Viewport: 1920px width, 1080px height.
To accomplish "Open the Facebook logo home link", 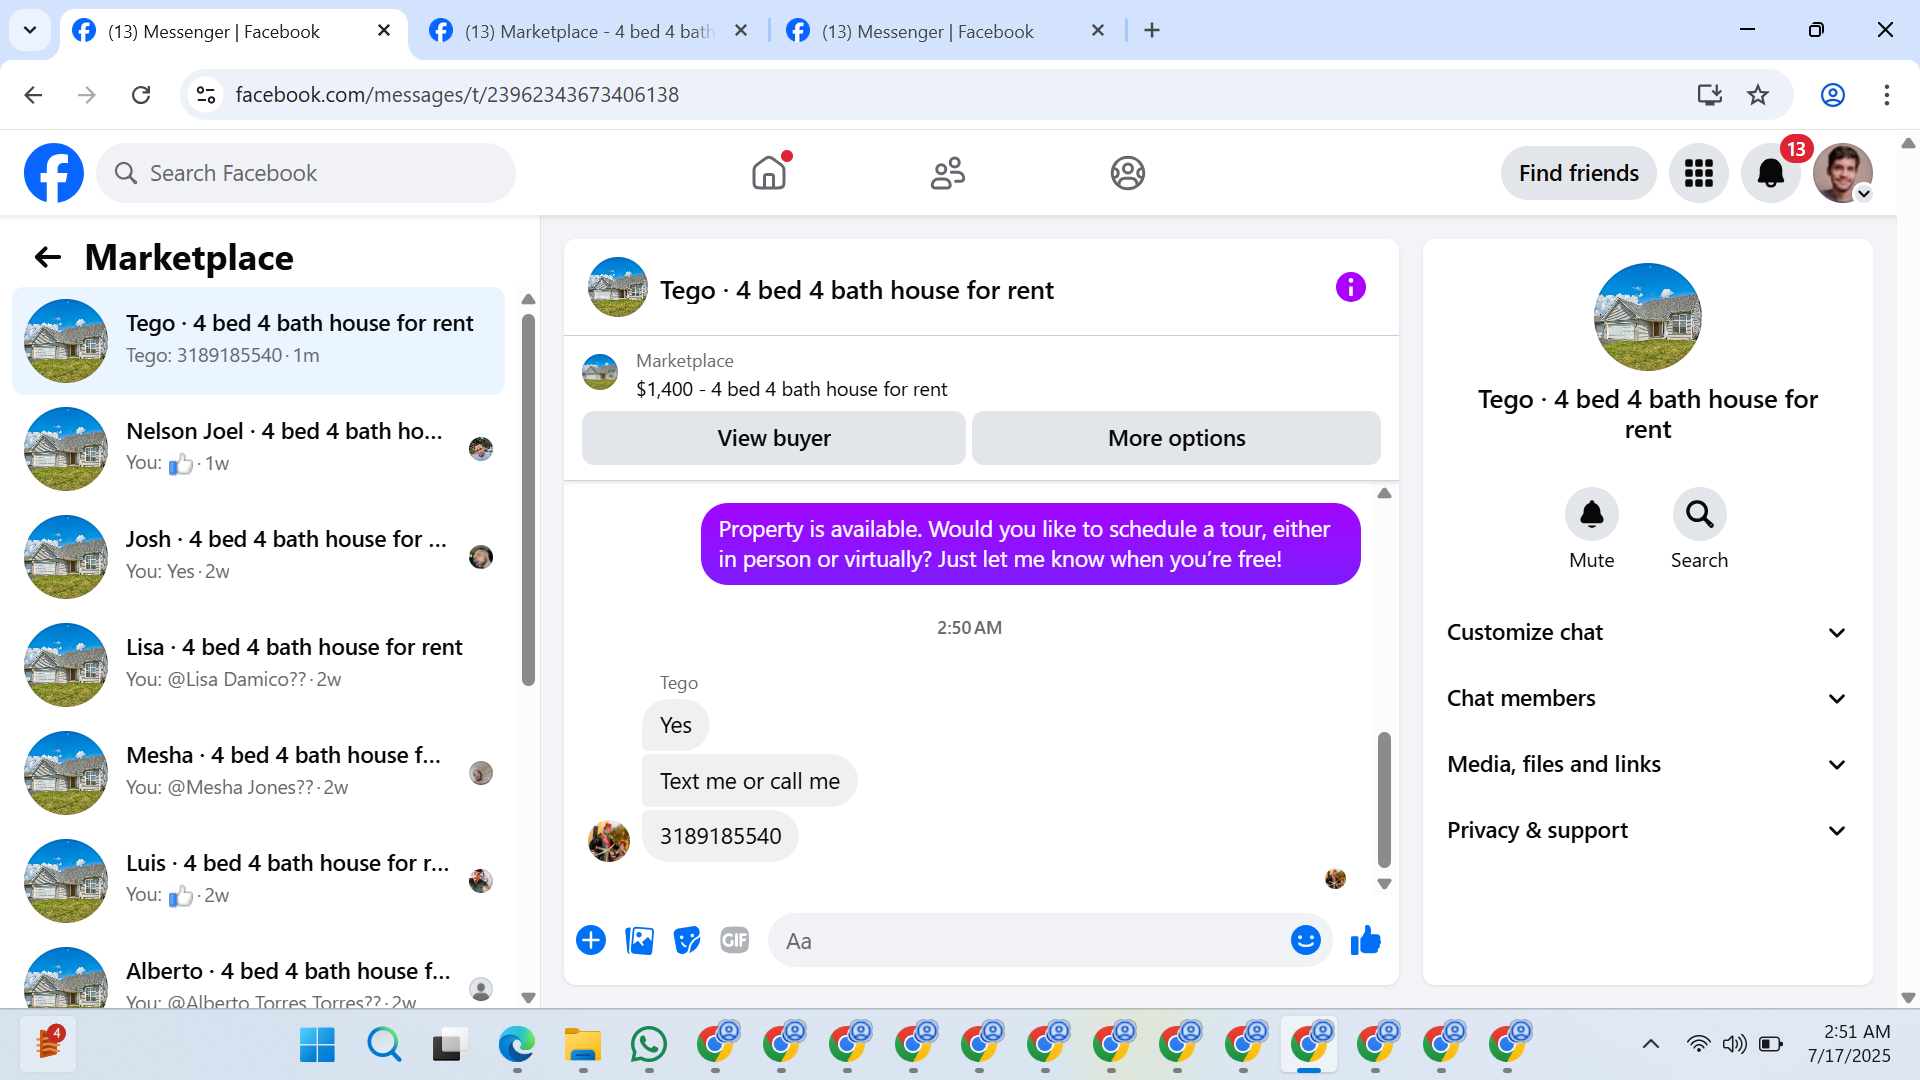I will tap(54, 173).
